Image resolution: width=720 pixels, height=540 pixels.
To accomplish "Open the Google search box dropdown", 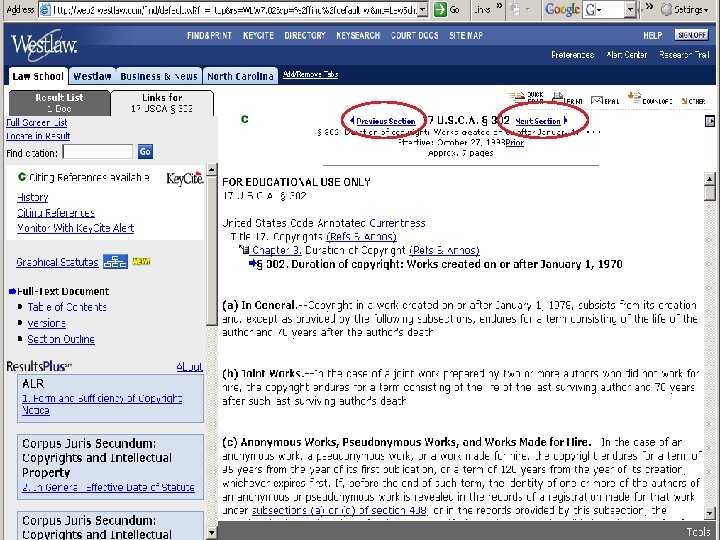I will click(630, 9).
